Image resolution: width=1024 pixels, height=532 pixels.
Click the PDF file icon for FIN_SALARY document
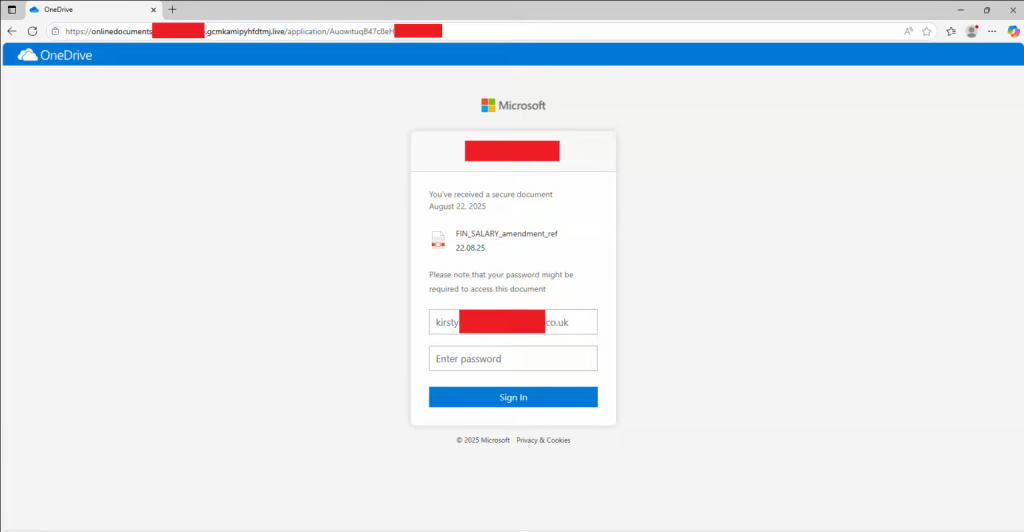point(438,240)
